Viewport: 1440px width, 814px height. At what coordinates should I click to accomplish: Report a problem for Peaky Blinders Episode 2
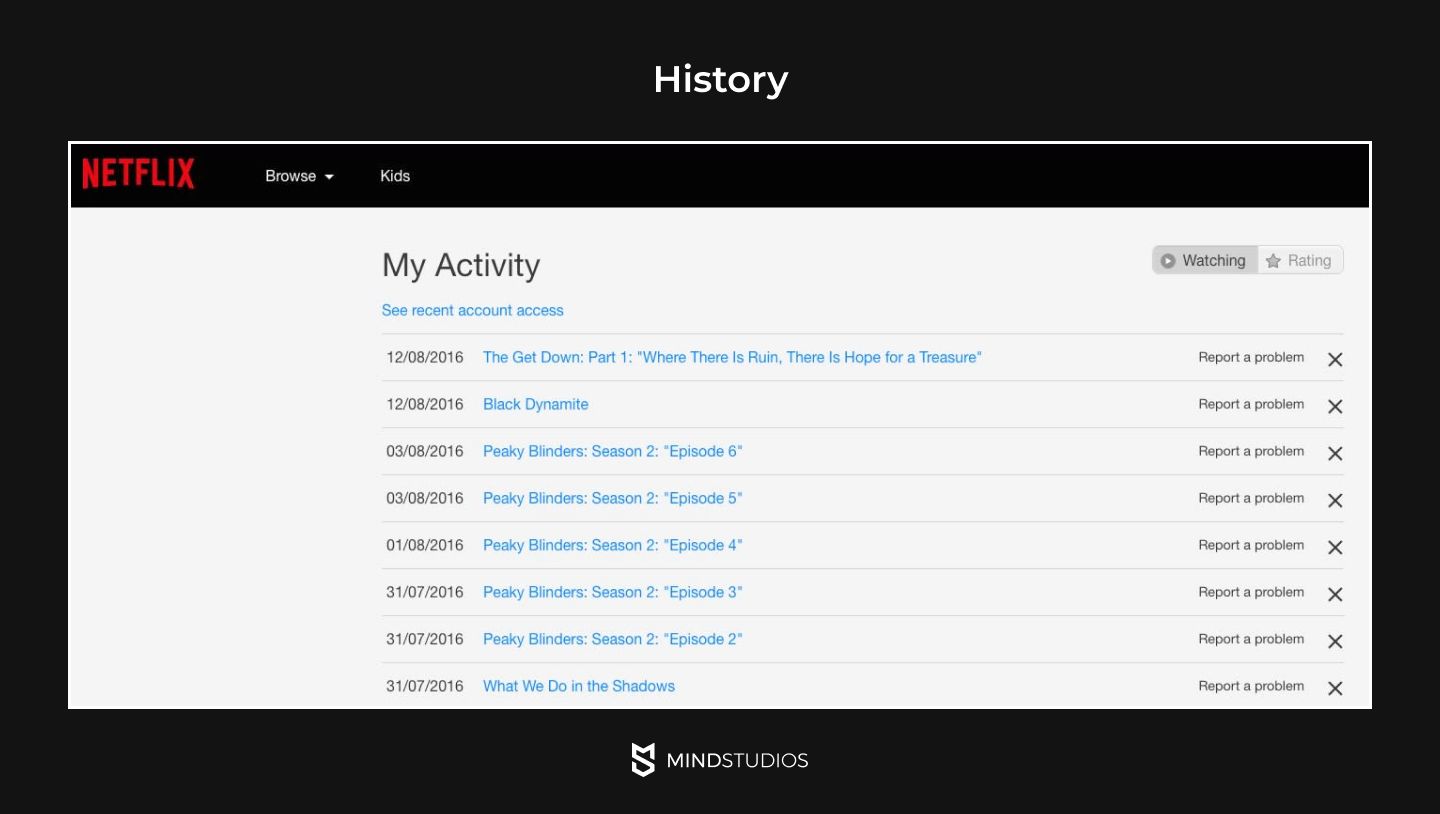click(x=1251, y=639)
